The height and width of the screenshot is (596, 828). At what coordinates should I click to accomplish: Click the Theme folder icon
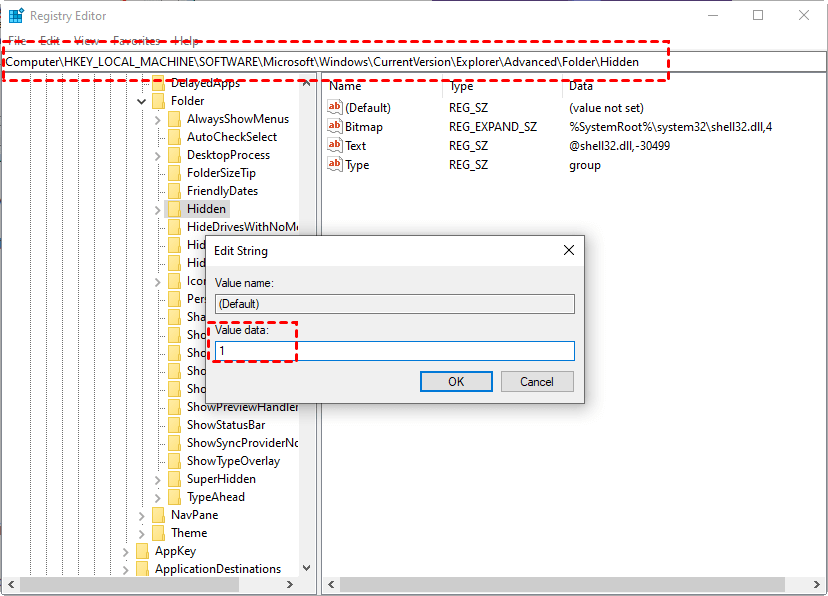pos(158,532)
